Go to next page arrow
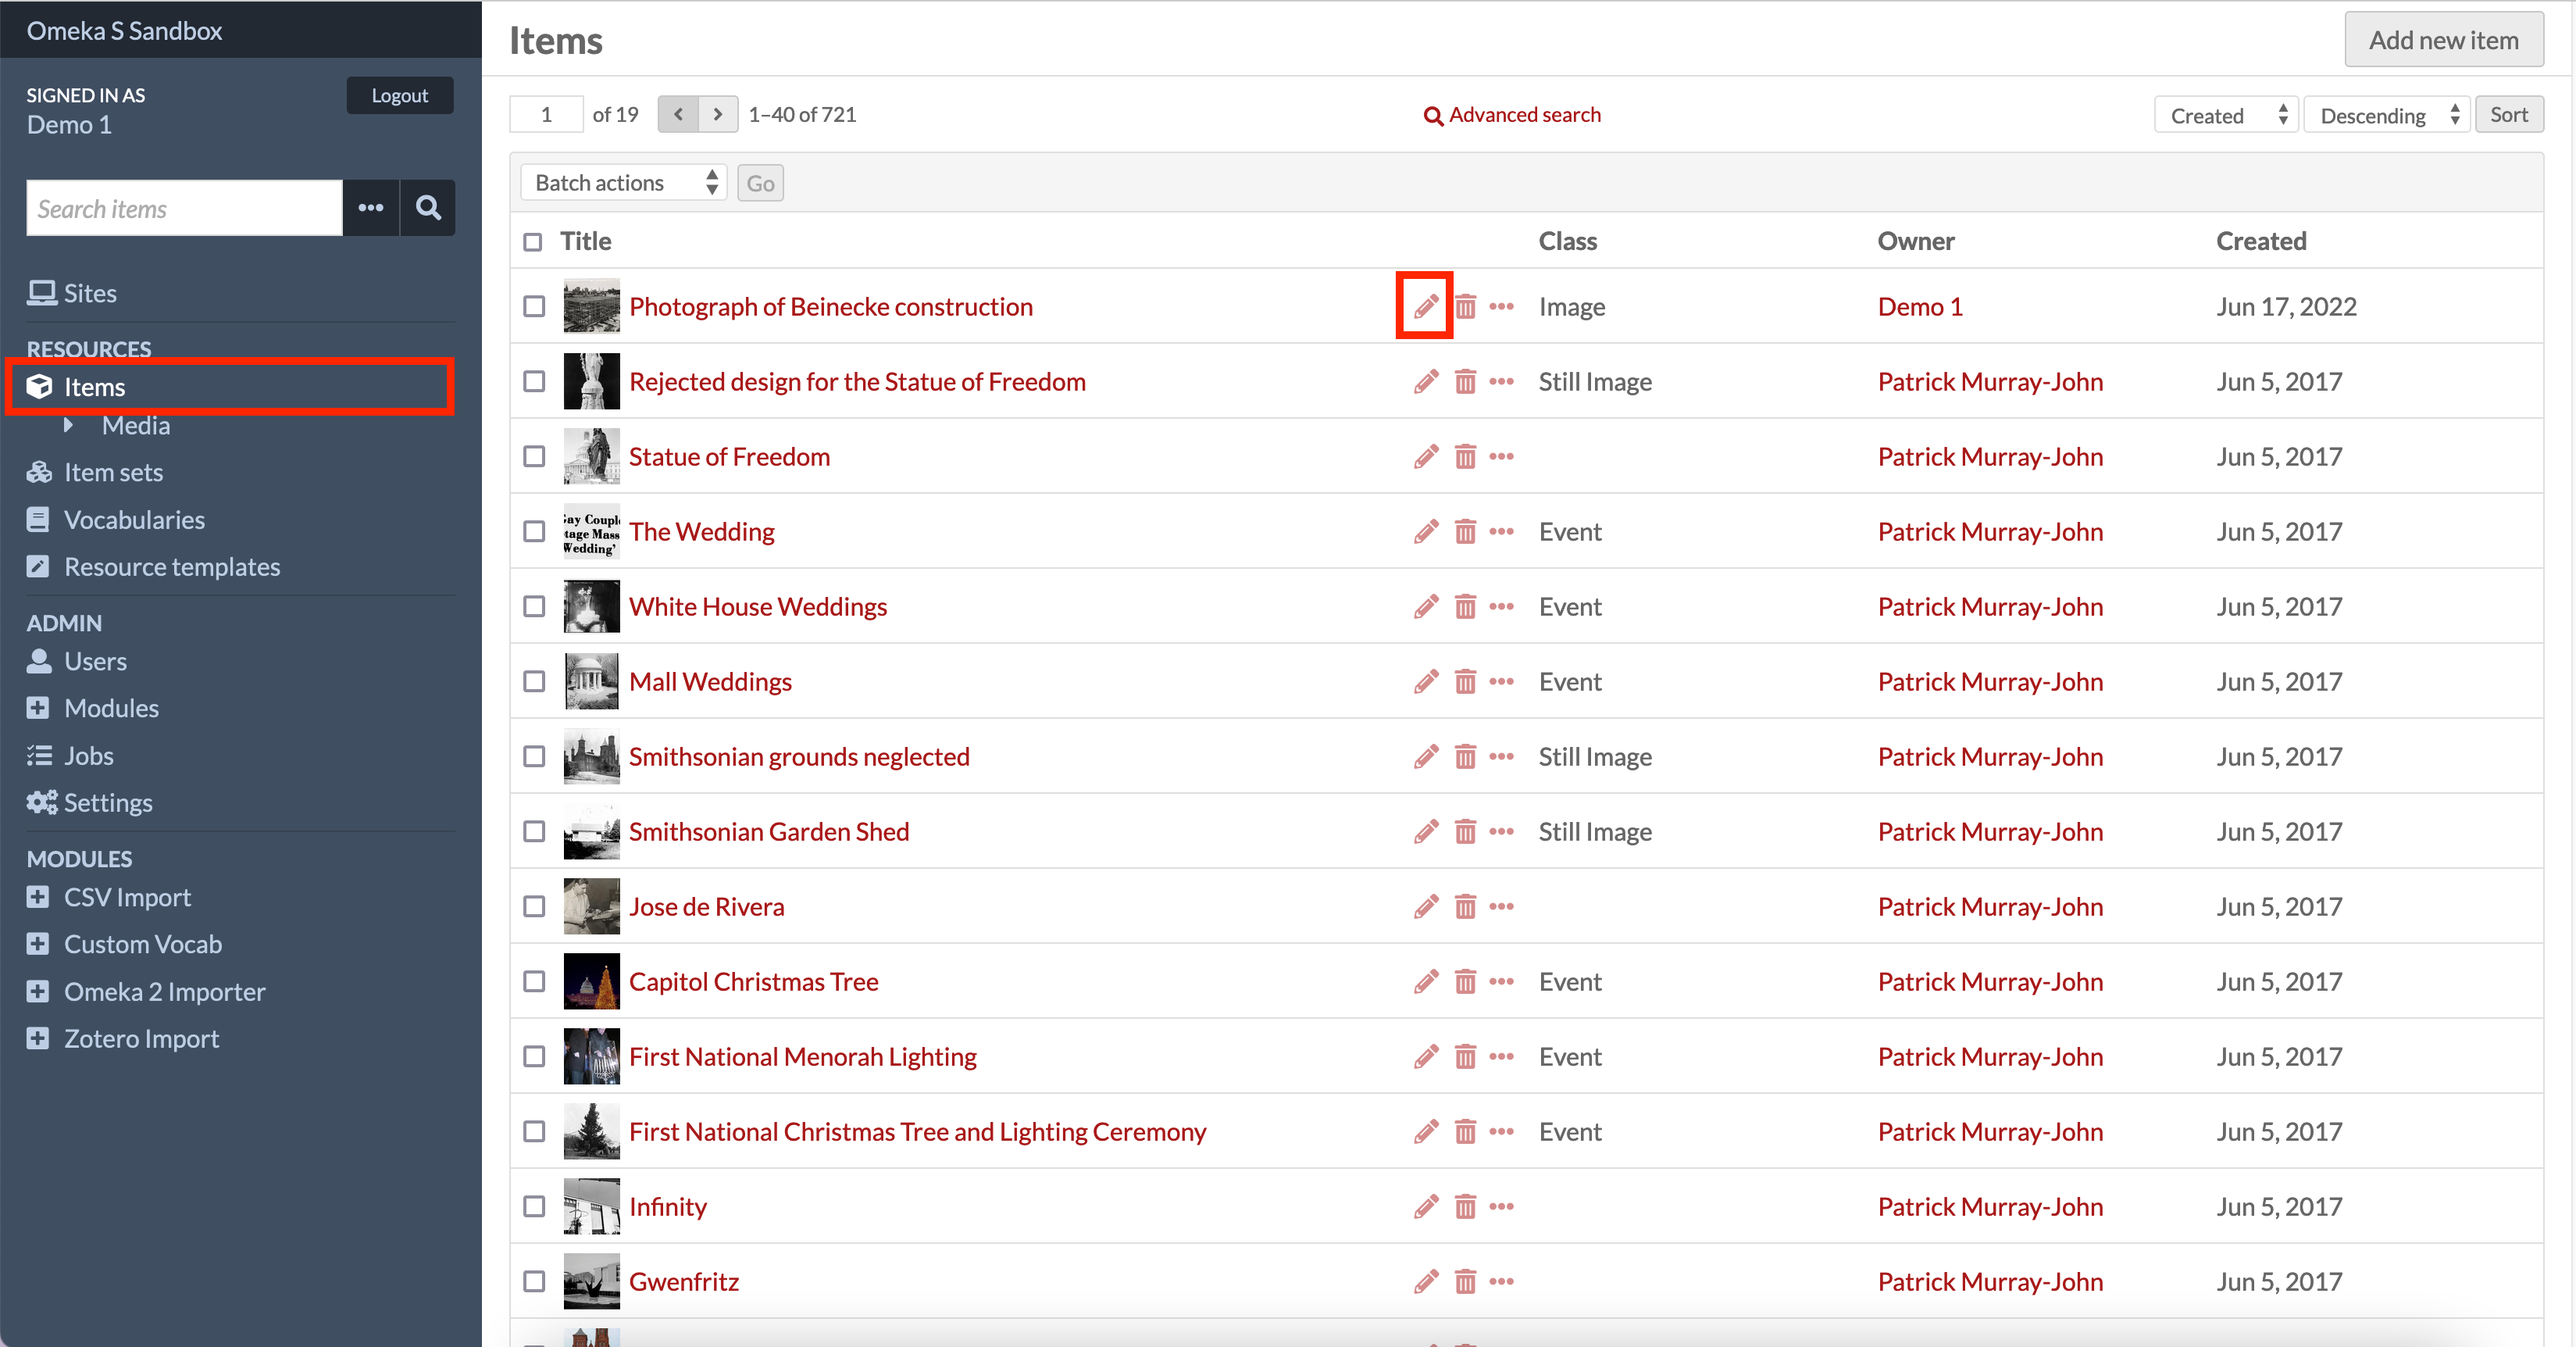Screen dimensions: 2576x1347 pos(718,114)
